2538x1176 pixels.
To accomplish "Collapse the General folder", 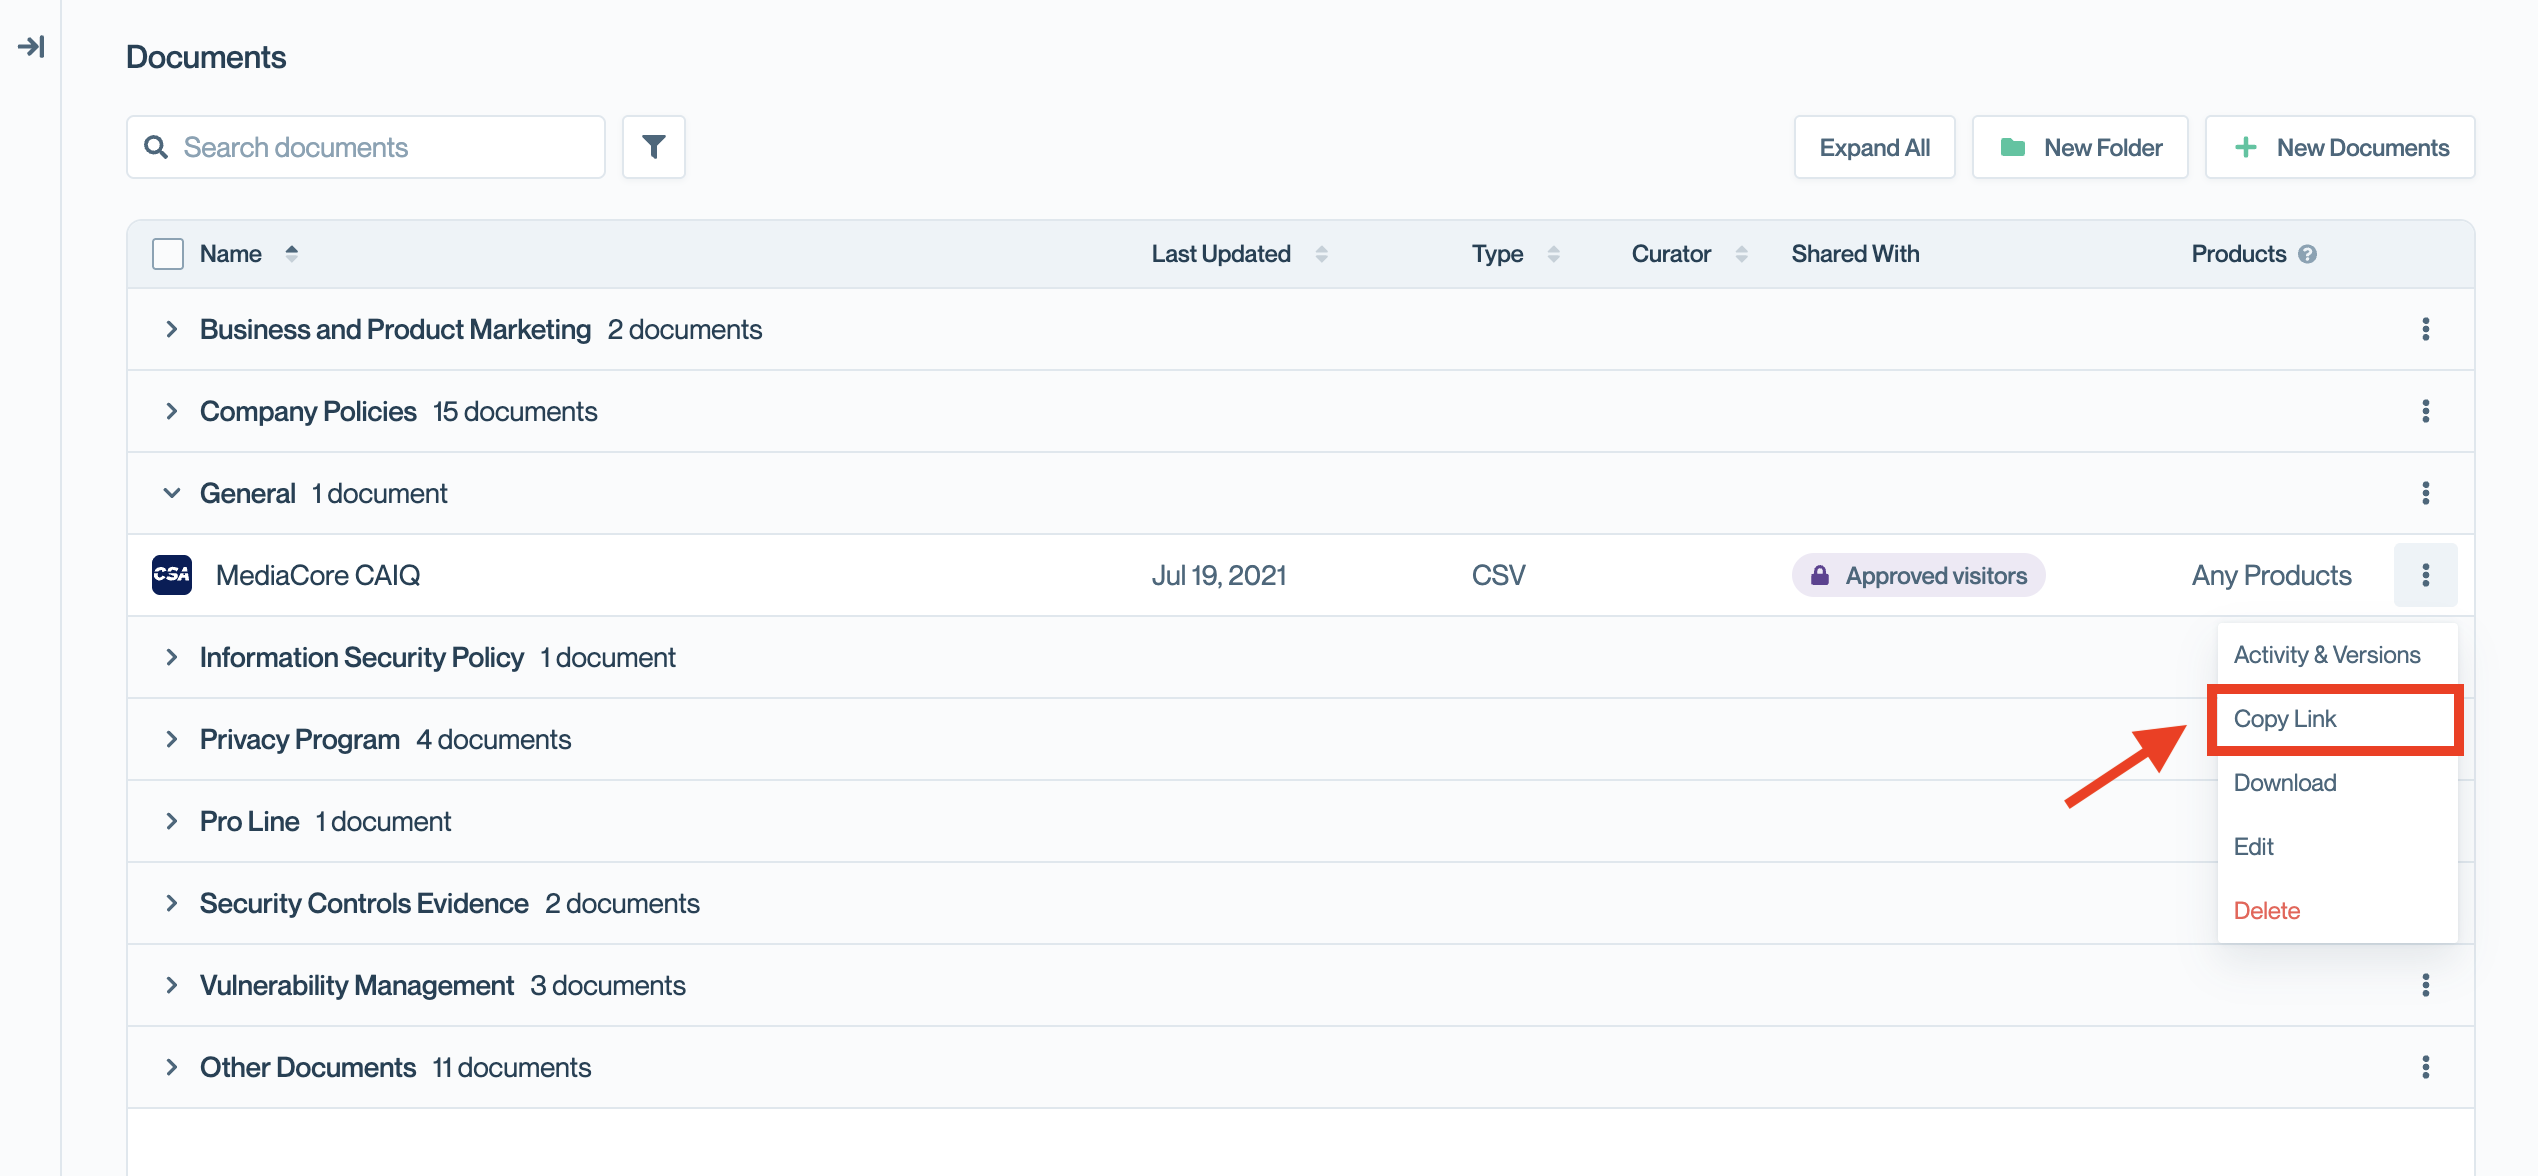I will point(172,493).
